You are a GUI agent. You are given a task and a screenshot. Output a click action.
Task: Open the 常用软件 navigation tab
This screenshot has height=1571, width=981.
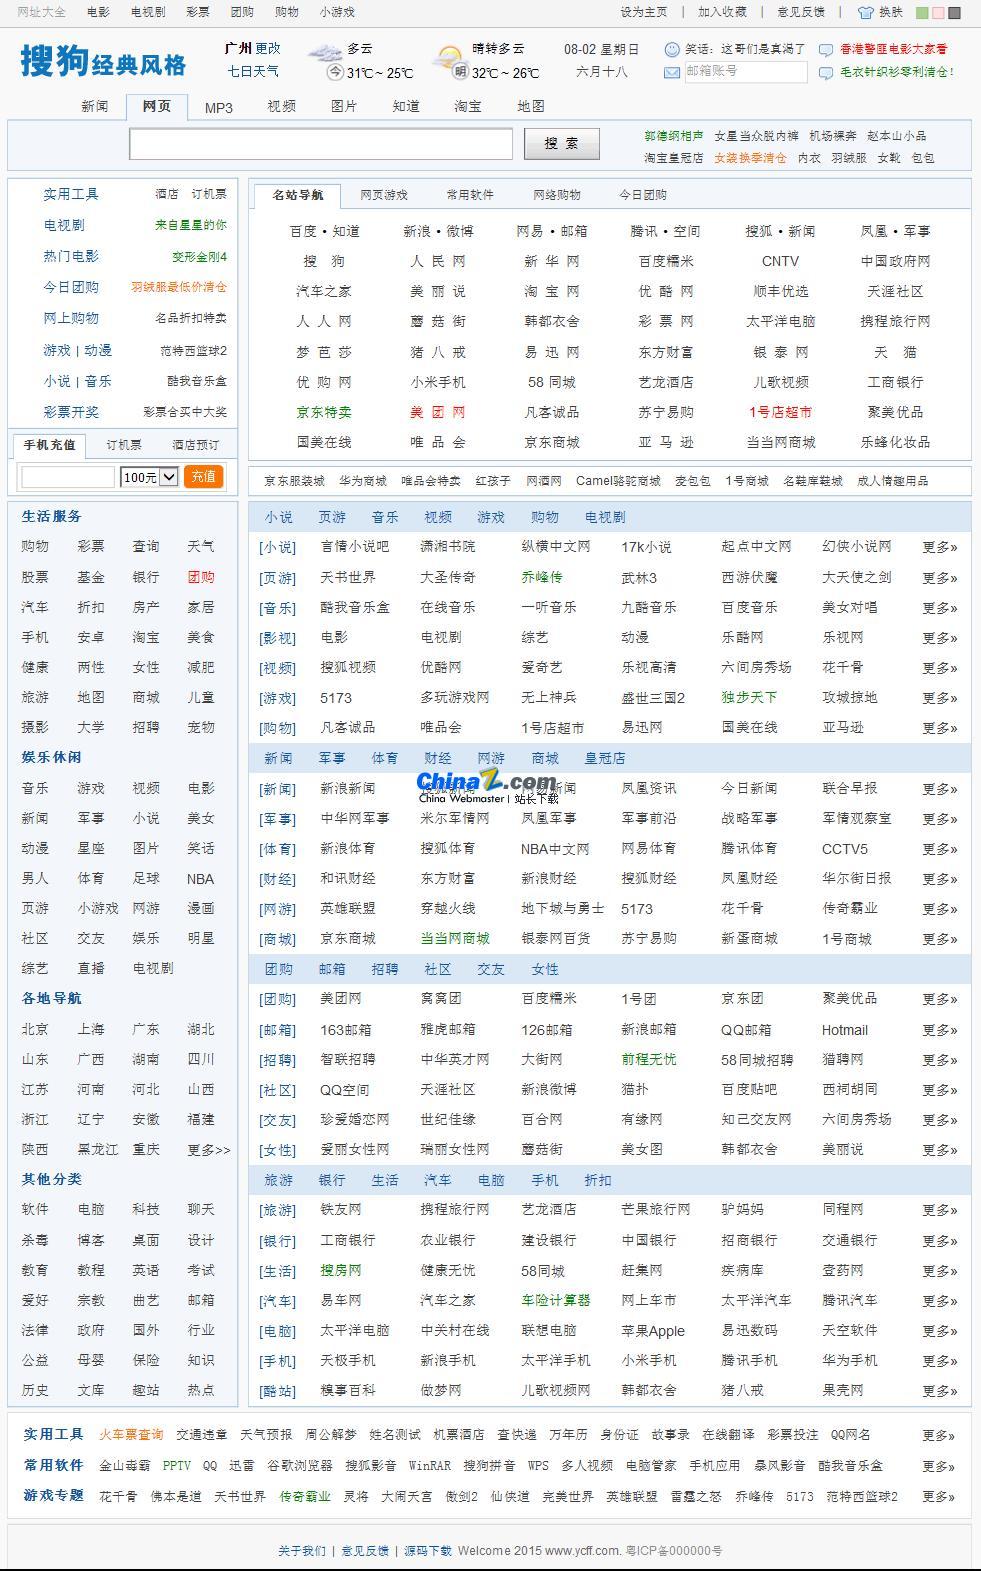click(x=470, y=195)
